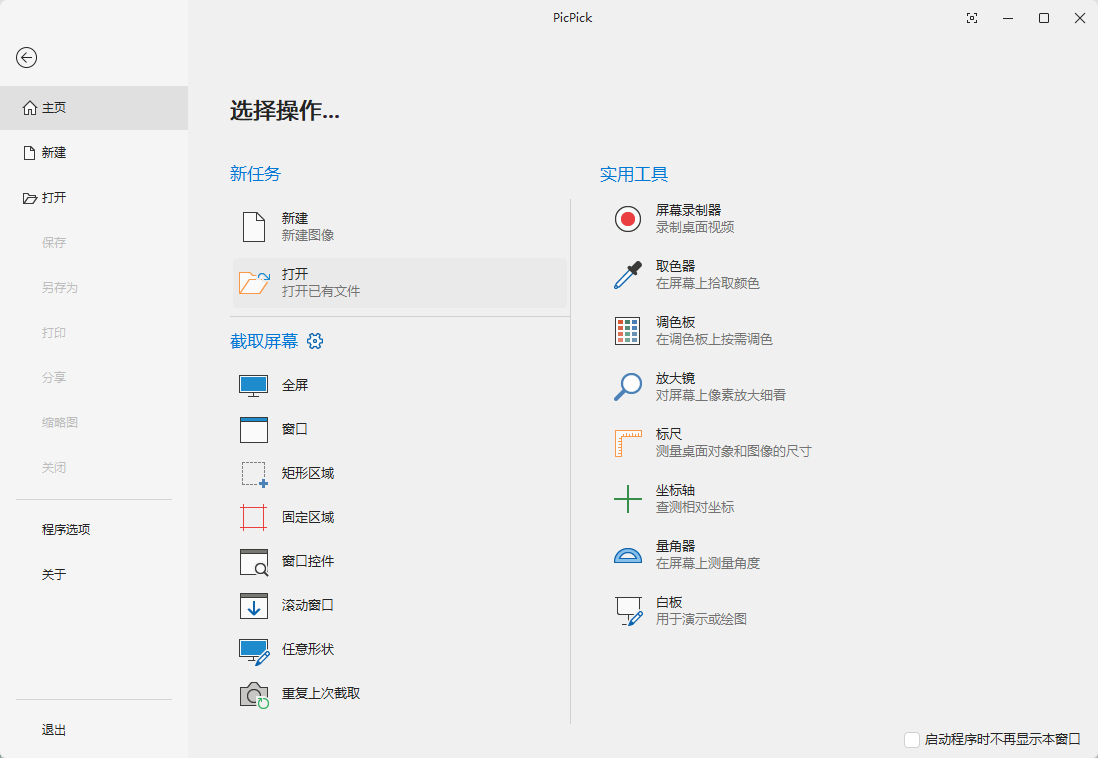
Task: Click the 重复上次截取 camera icon
Action: coord(254,695)
